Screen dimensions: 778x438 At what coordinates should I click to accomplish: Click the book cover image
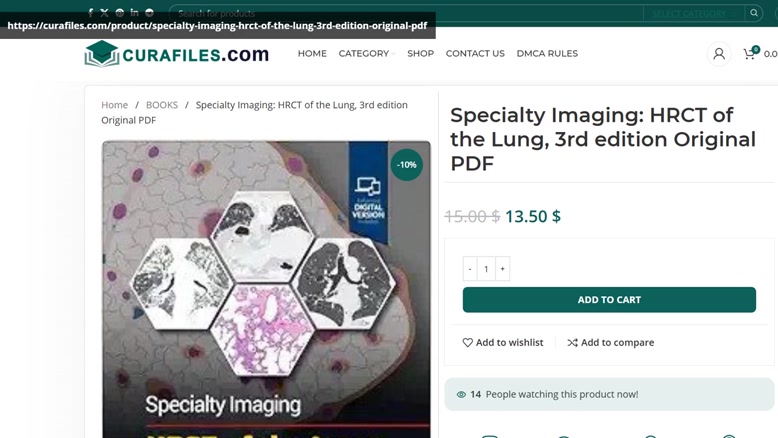point(266,290)
